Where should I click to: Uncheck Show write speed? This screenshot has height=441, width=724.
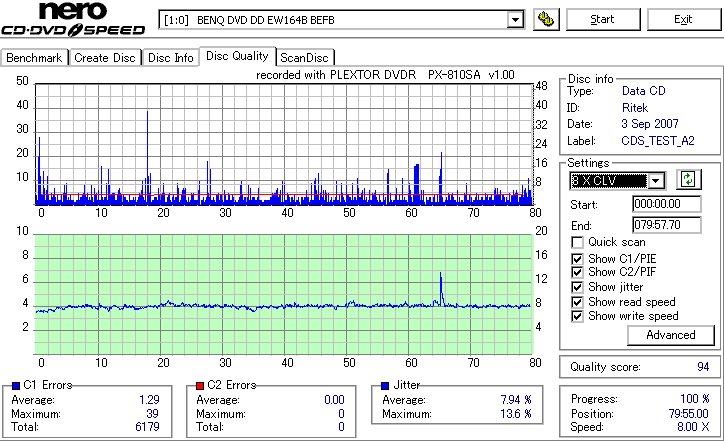(x=577, y=316)
